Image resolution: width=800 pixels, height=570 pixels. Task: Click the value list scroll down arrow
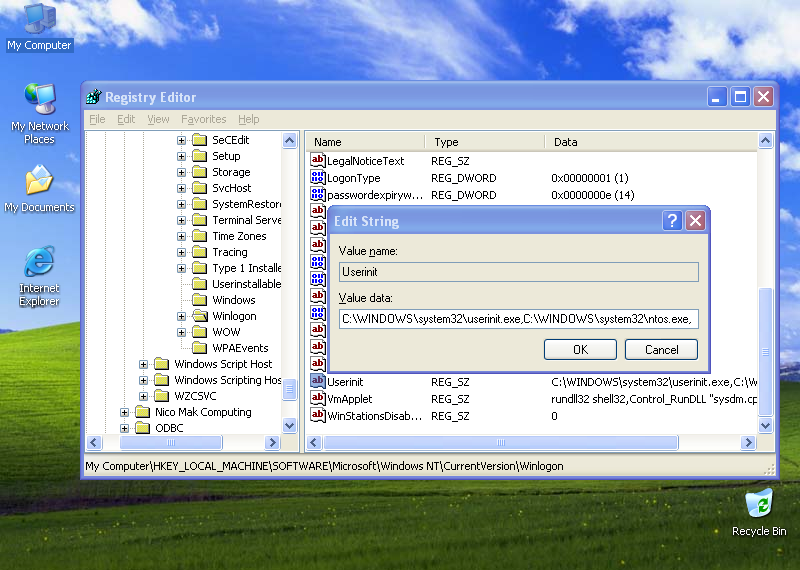click(x=765, y=425)
